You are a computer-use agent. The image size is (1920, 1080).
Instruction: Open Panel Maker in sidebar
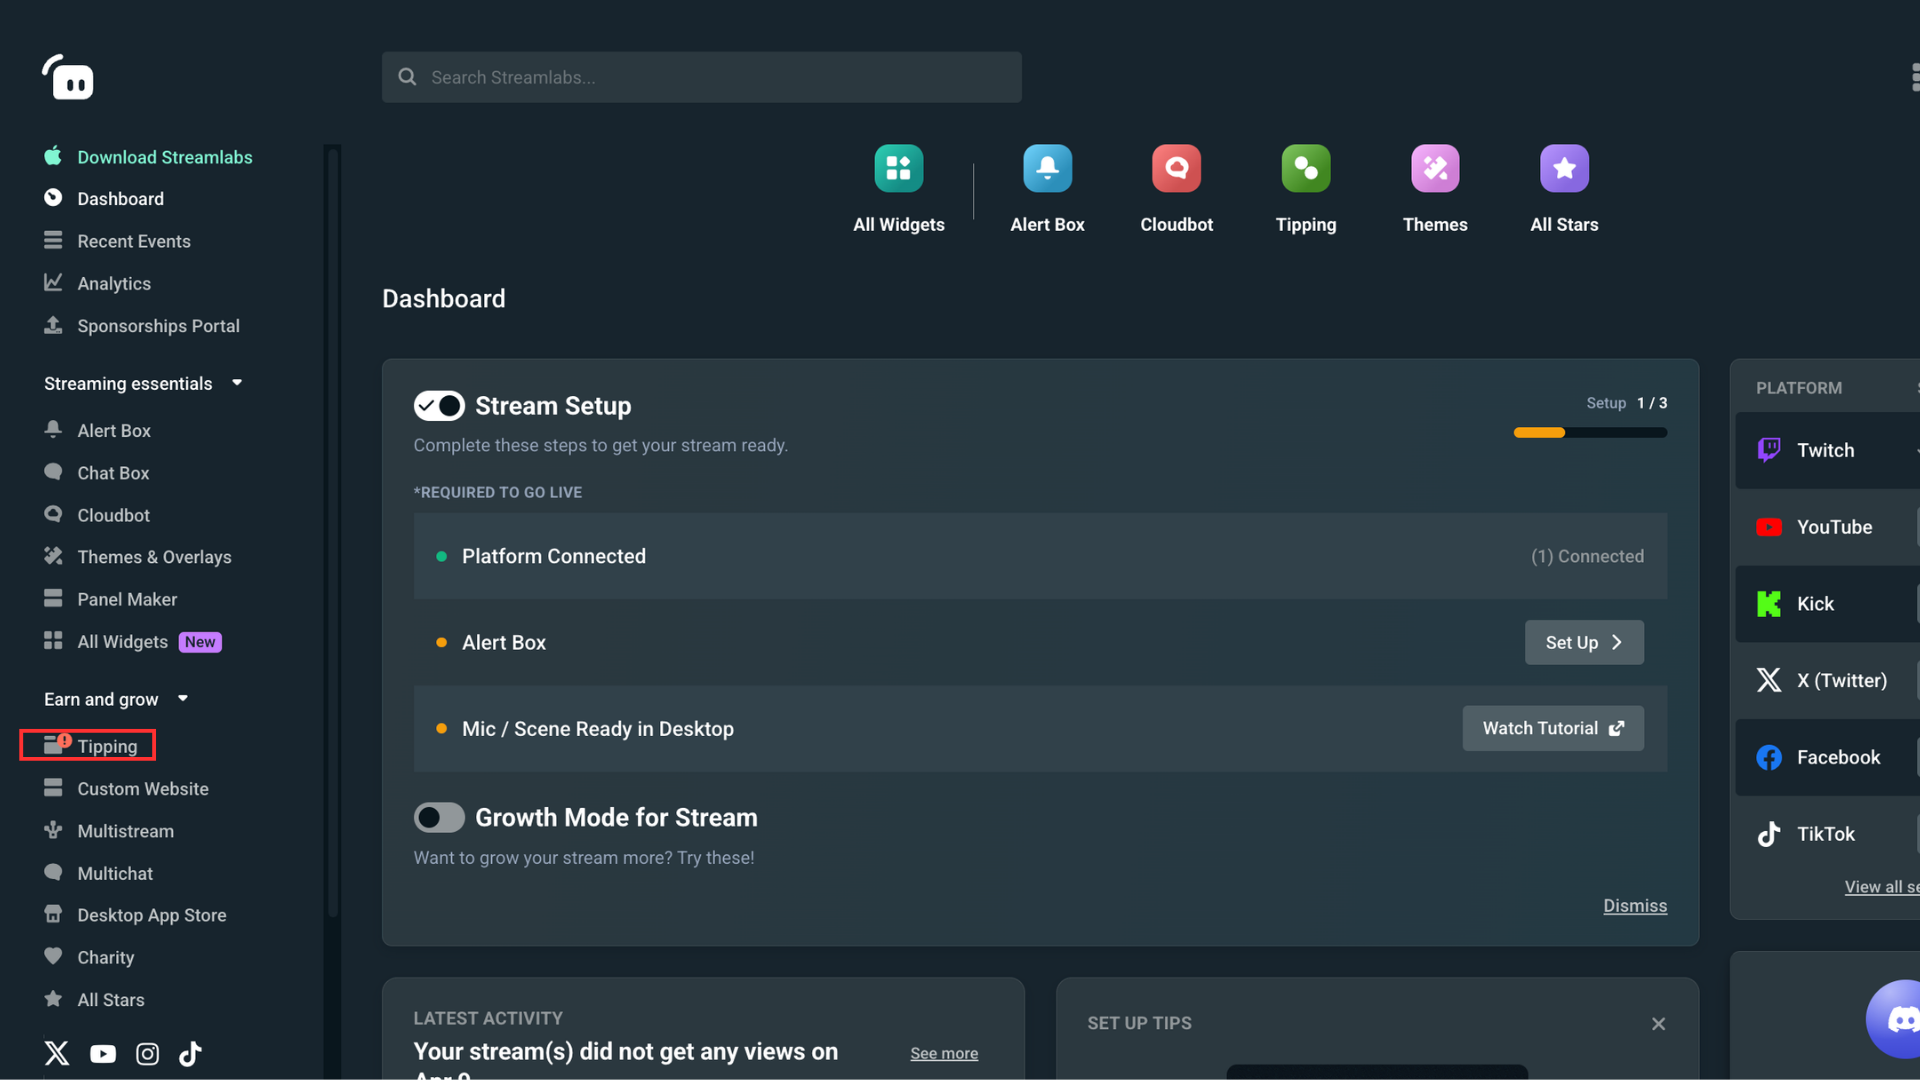tap(111, 599)
